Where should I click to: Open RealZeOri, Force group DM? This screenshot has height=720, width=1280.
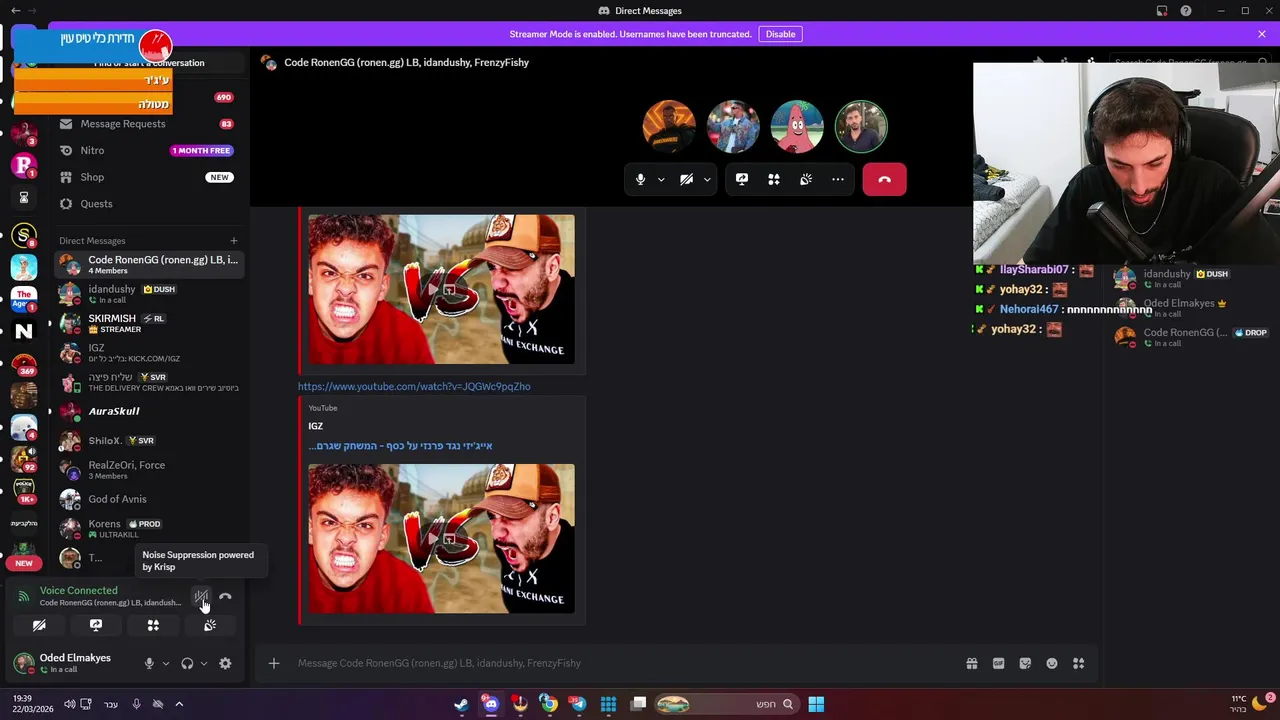pos(147,470)
